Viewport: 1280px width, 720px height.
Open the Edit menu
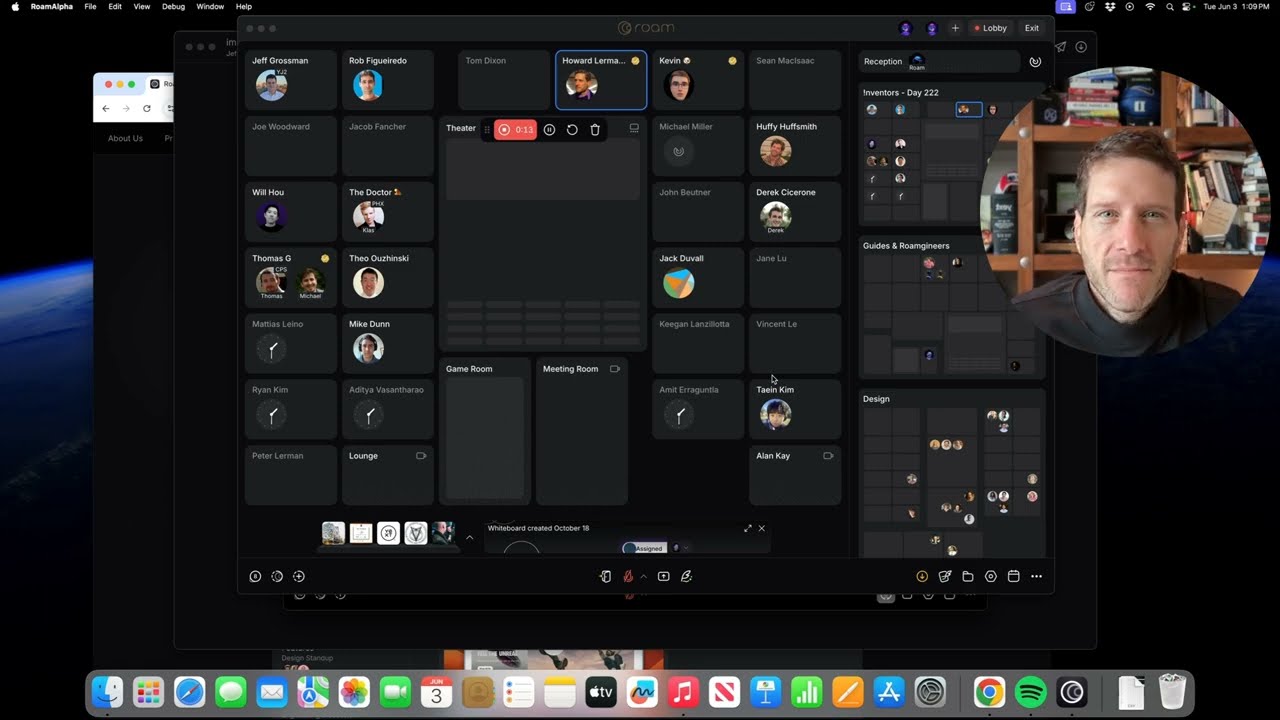[x=115, y=6]
